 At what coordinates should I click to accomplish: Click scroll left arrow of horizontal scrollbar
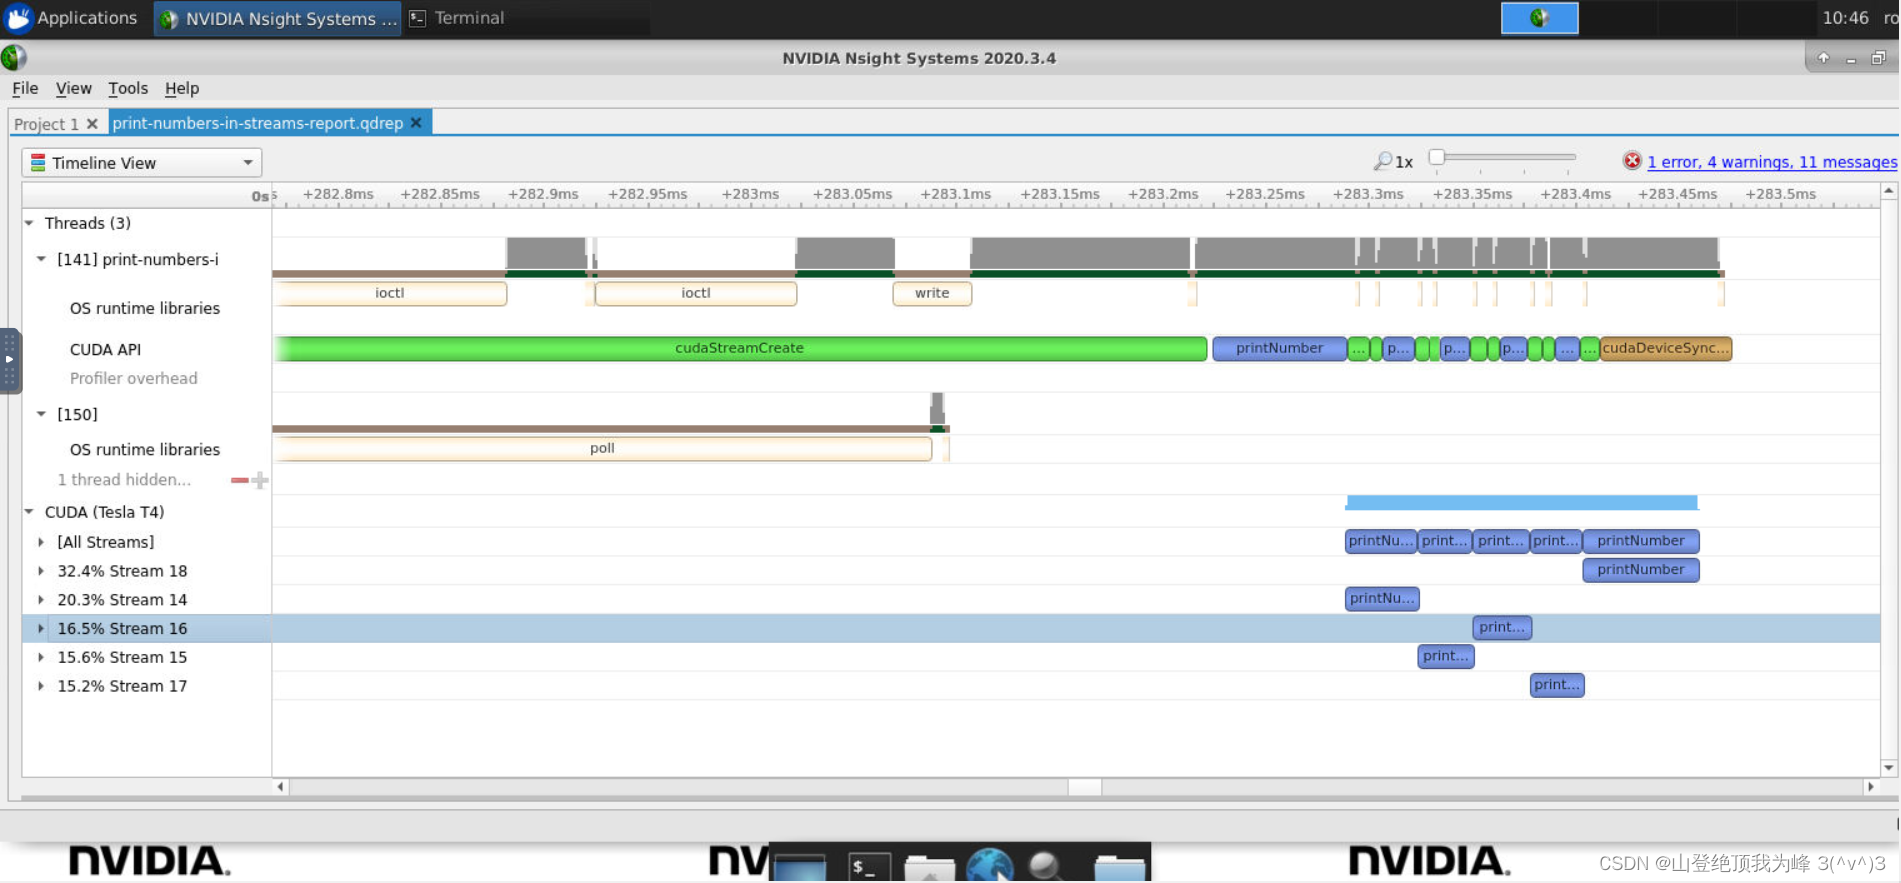(x=281, y=787)
